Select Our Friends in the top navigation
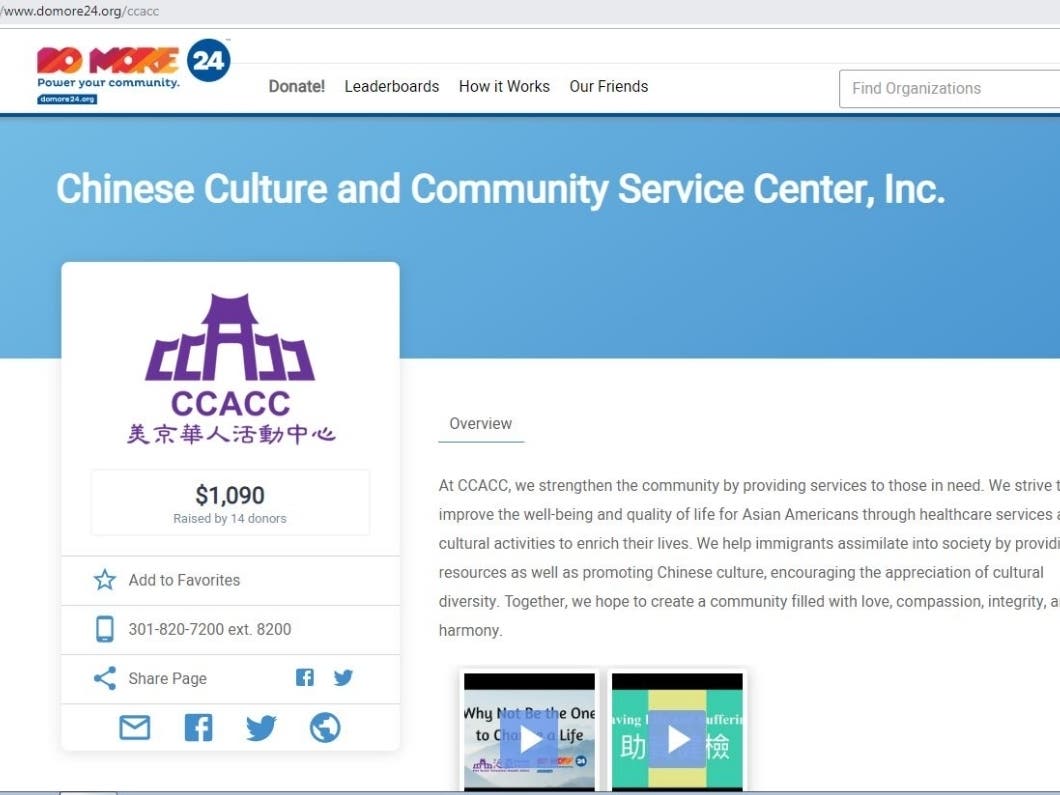The image size is (1060, 795). coord(608,87)
